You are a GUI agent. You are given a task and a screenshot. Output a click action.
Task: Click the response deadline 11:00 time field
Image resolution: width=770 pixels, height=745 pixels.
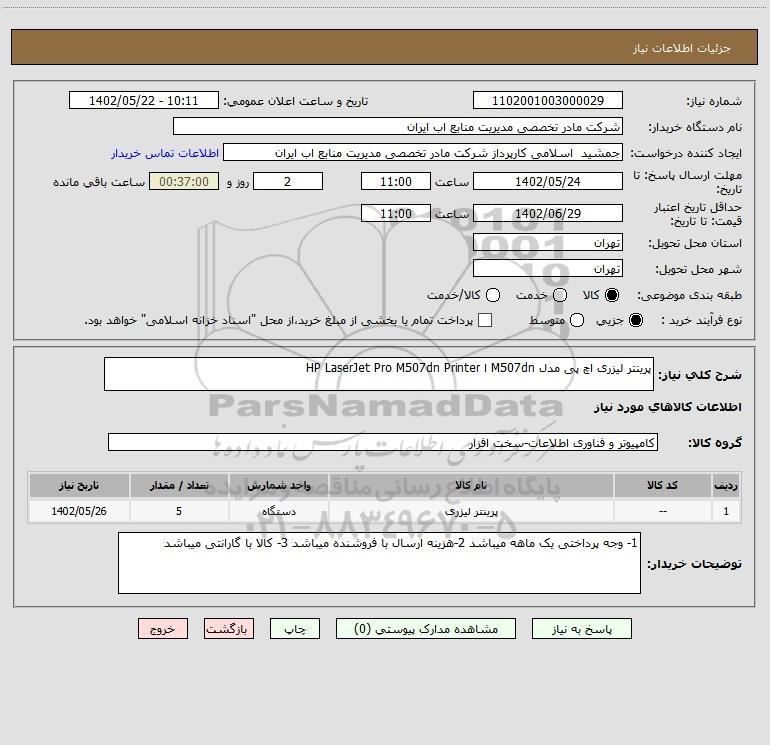pyautogui.click(x=396, y=181)
